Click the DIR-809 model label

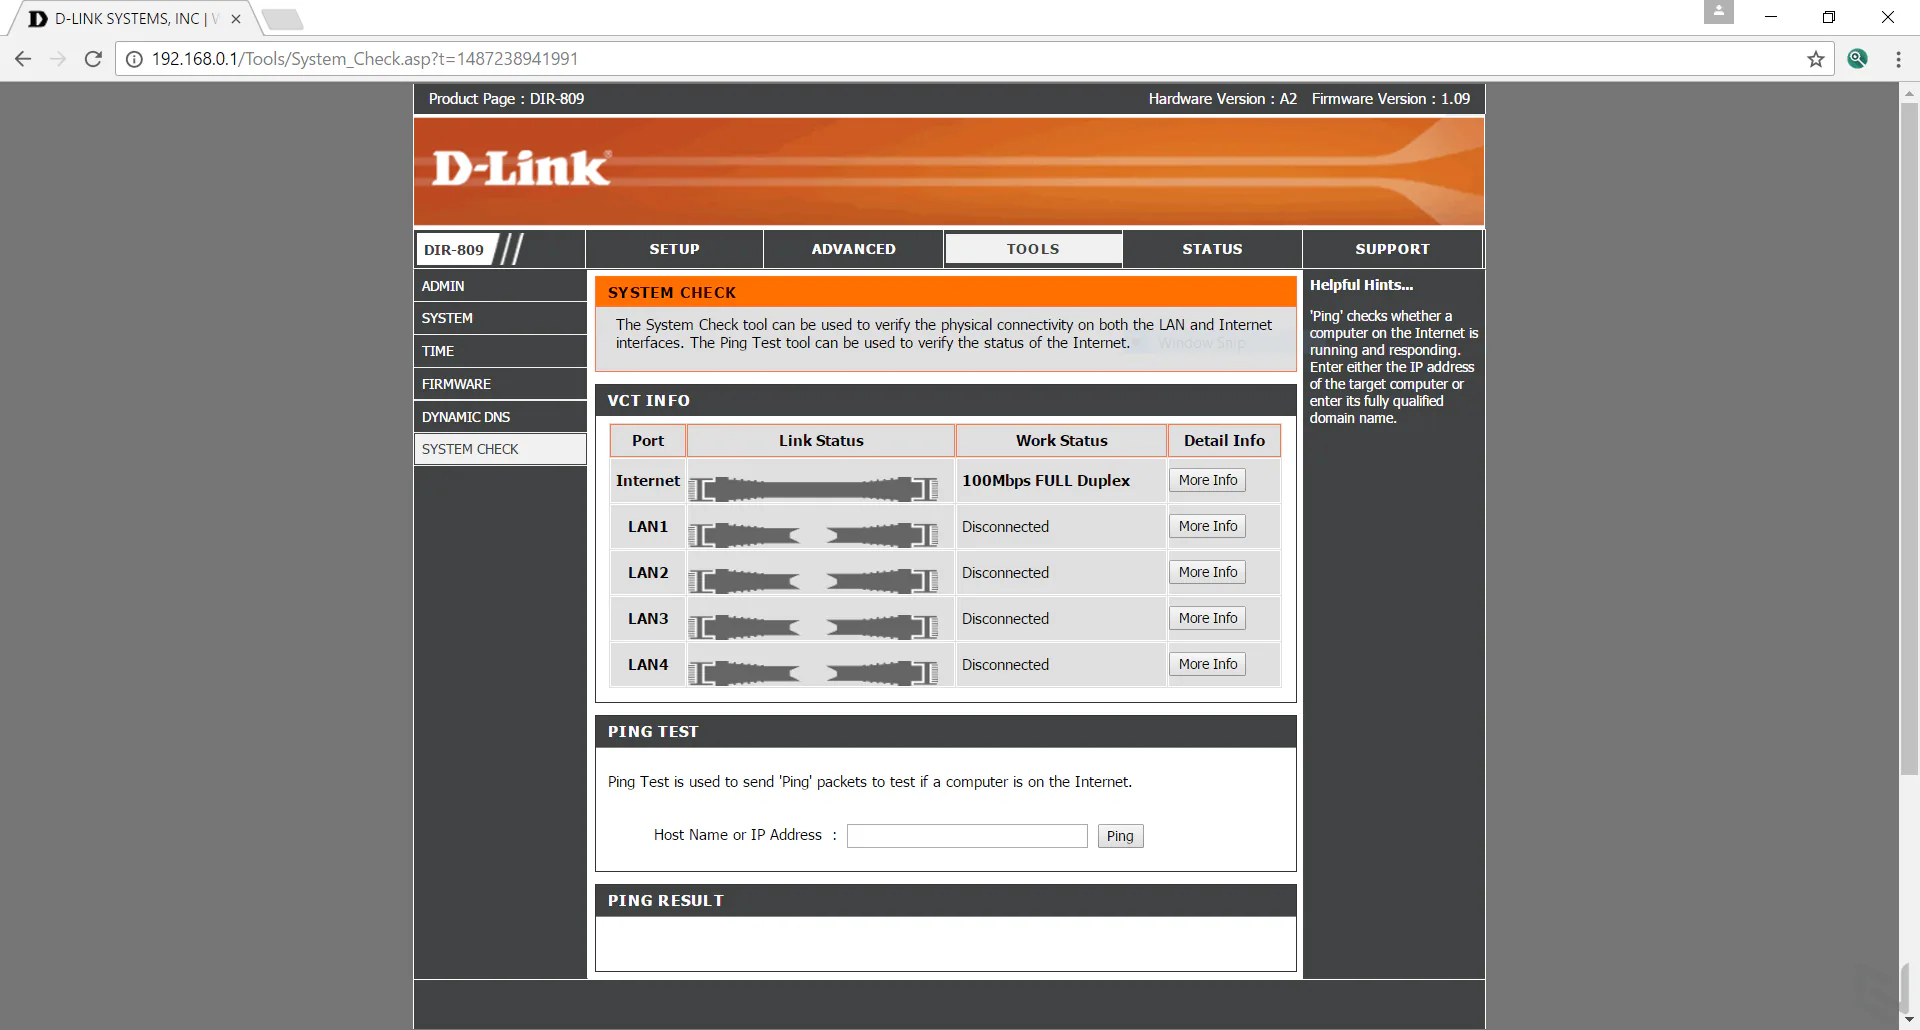(x=454, y=250)
